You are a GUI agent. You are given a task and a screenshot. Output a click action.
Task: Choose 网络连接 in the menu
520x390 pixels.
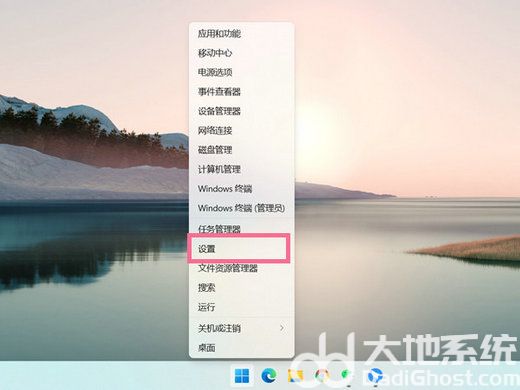tap(241, 130)
